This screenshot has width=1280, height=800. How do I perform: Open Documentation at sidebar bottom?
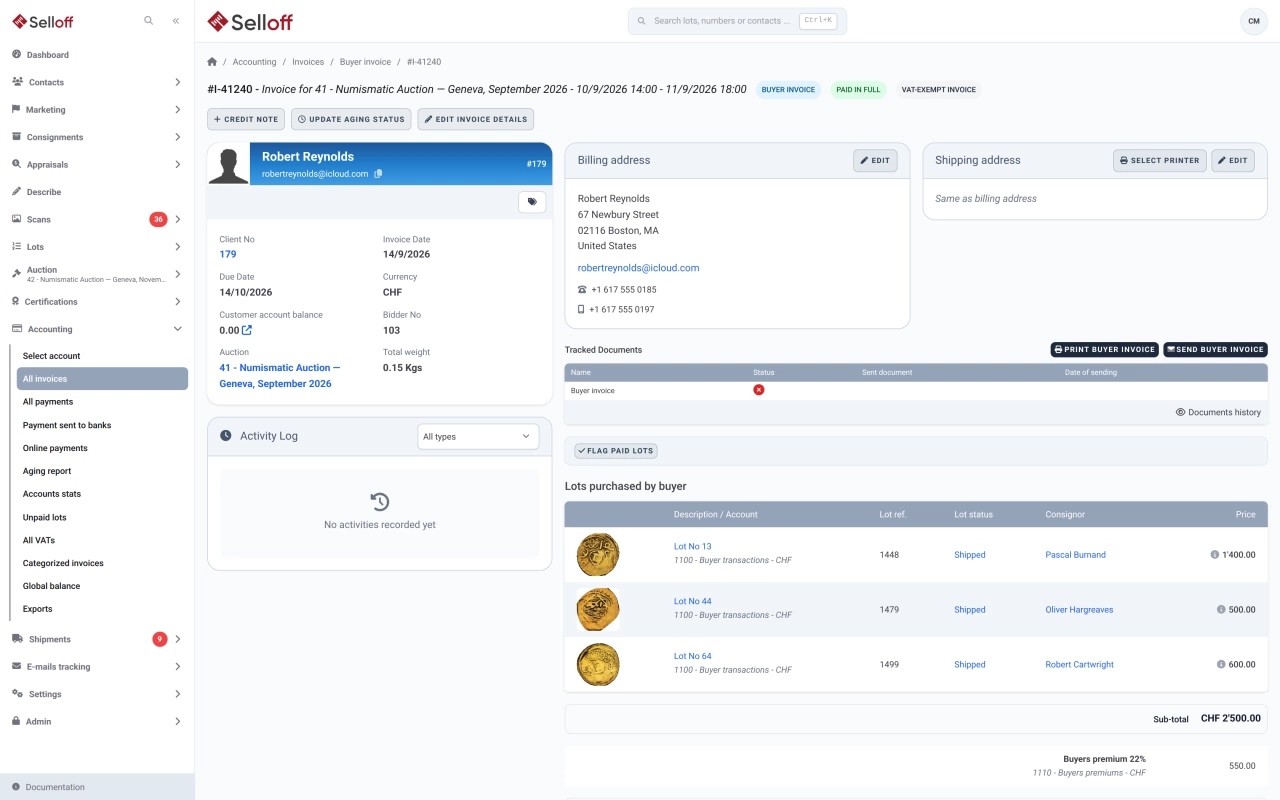(x=97, y=787)
